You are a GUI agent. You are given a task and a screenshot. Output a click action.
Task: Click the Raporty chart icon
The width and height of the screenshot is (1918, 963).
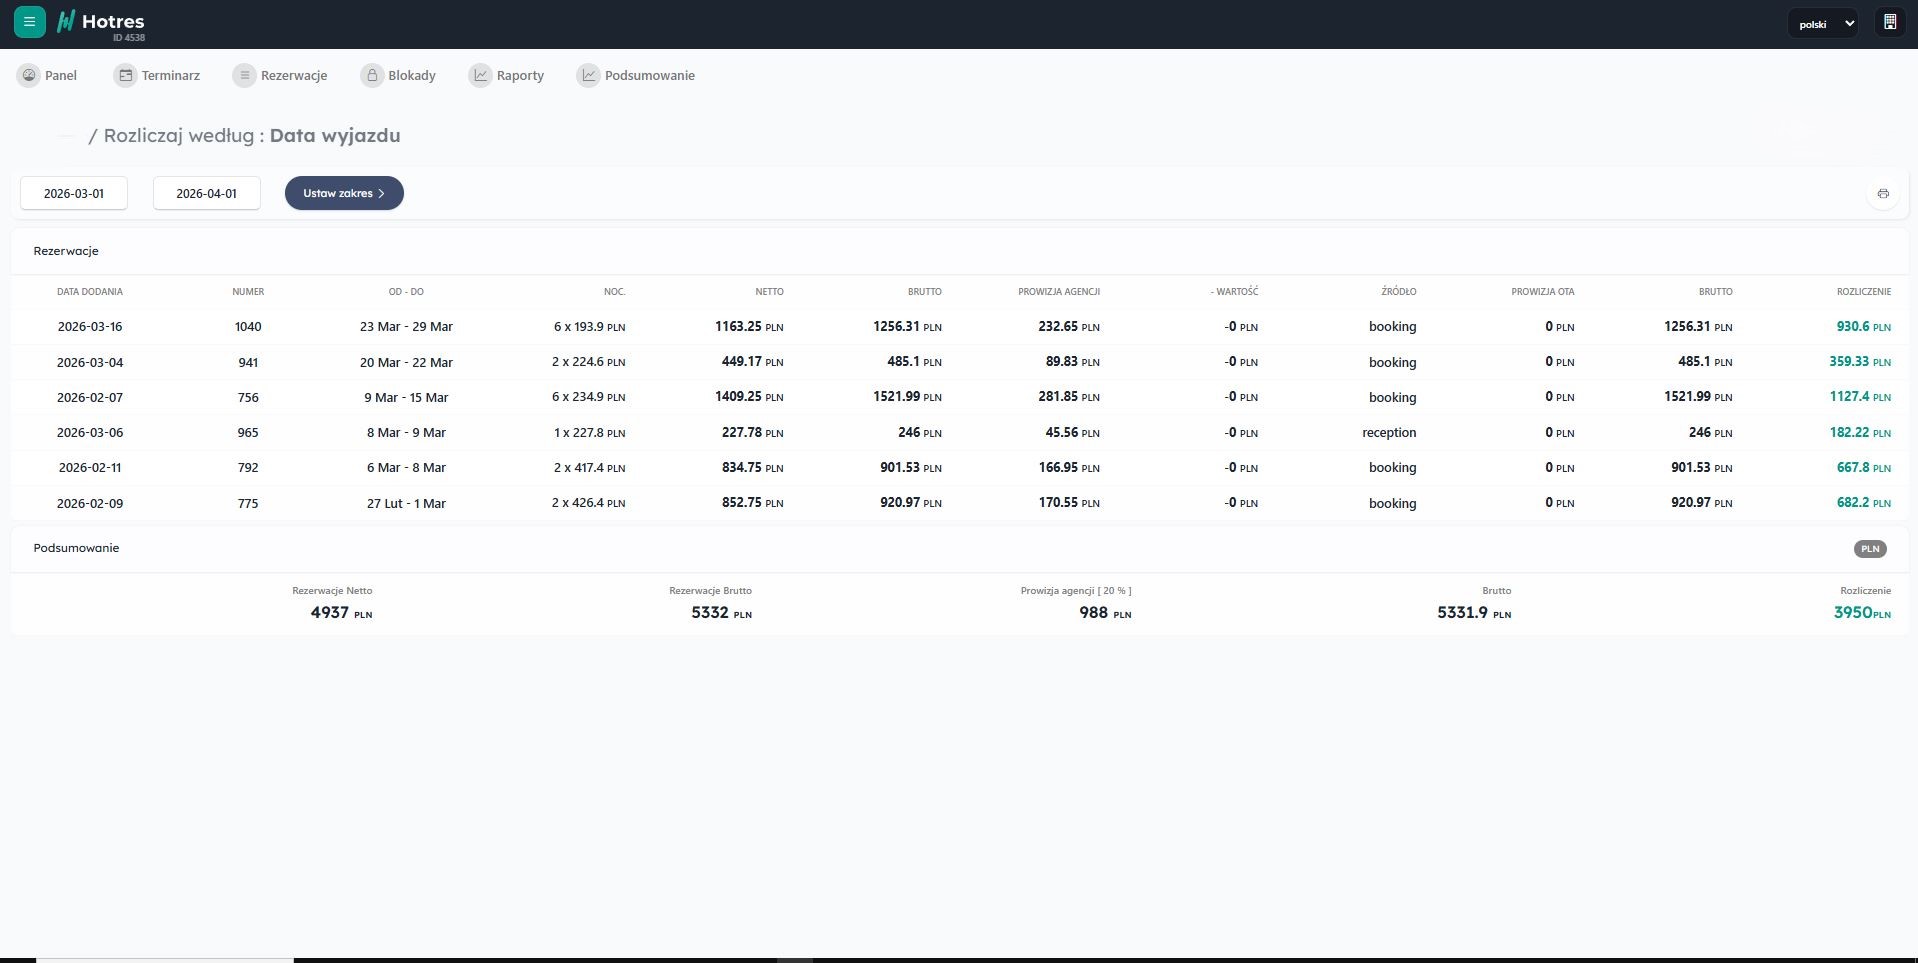point(480,75)
